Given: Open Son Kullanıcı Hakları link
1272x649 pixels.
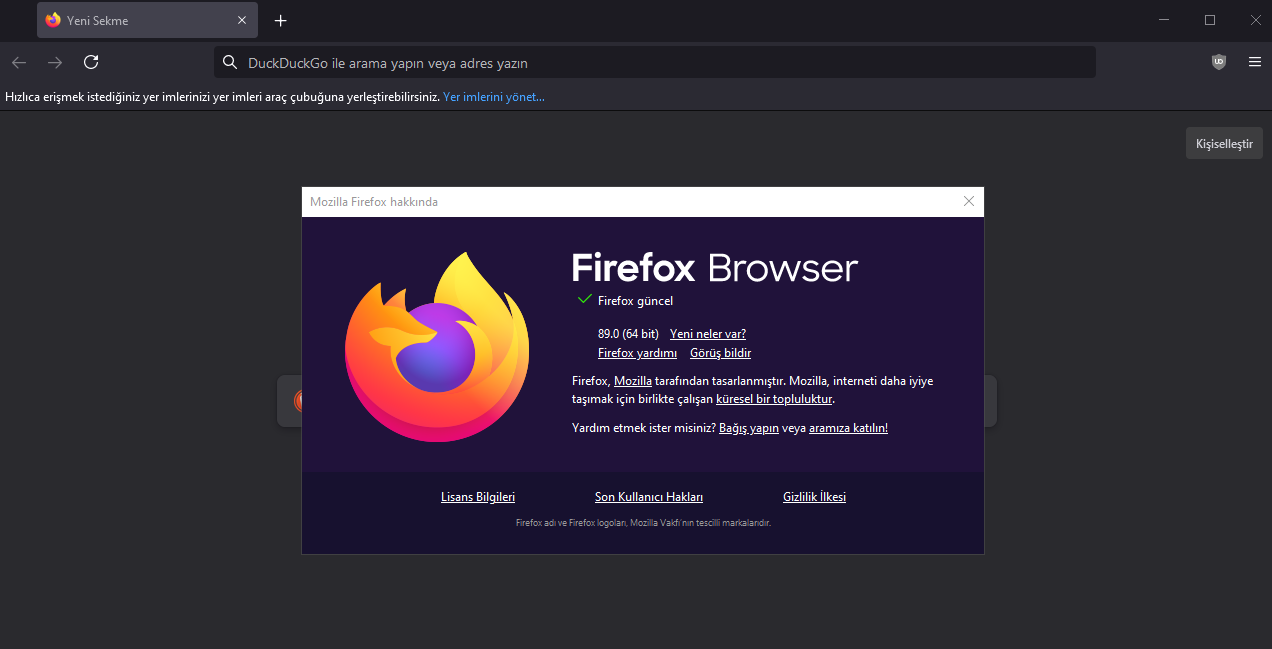Looking at the screenshot, I should click(x=649, y=497).
